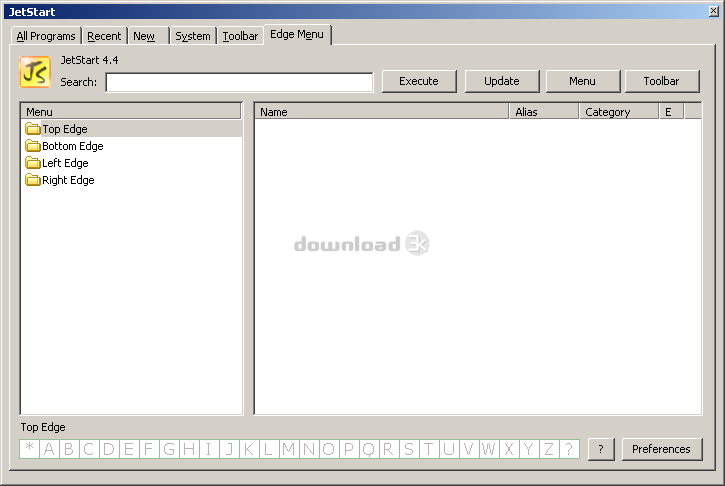Filter by letter T

tap(429, 449)
